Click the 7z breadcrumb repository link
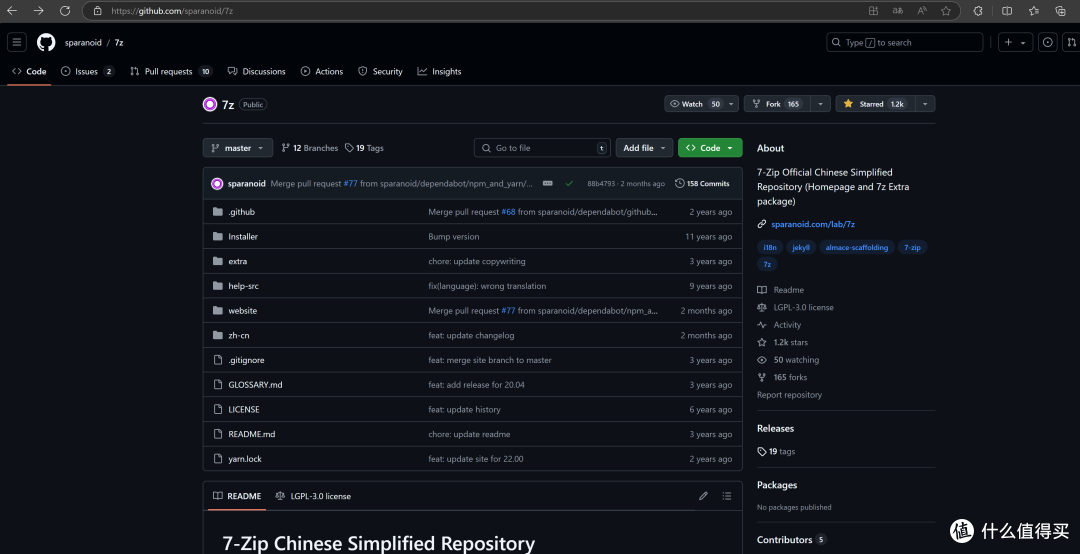 pyautogui.click(x=119, y=43)
